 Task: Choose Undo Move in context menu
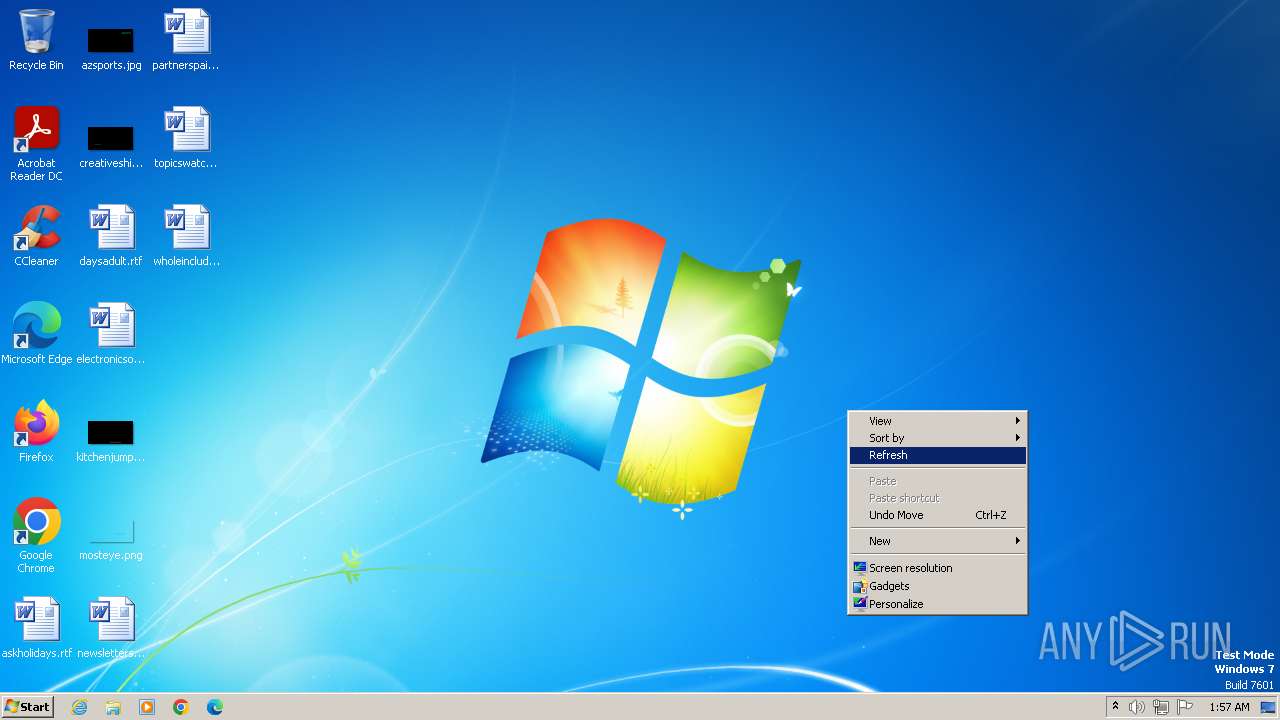click(937, 515)
